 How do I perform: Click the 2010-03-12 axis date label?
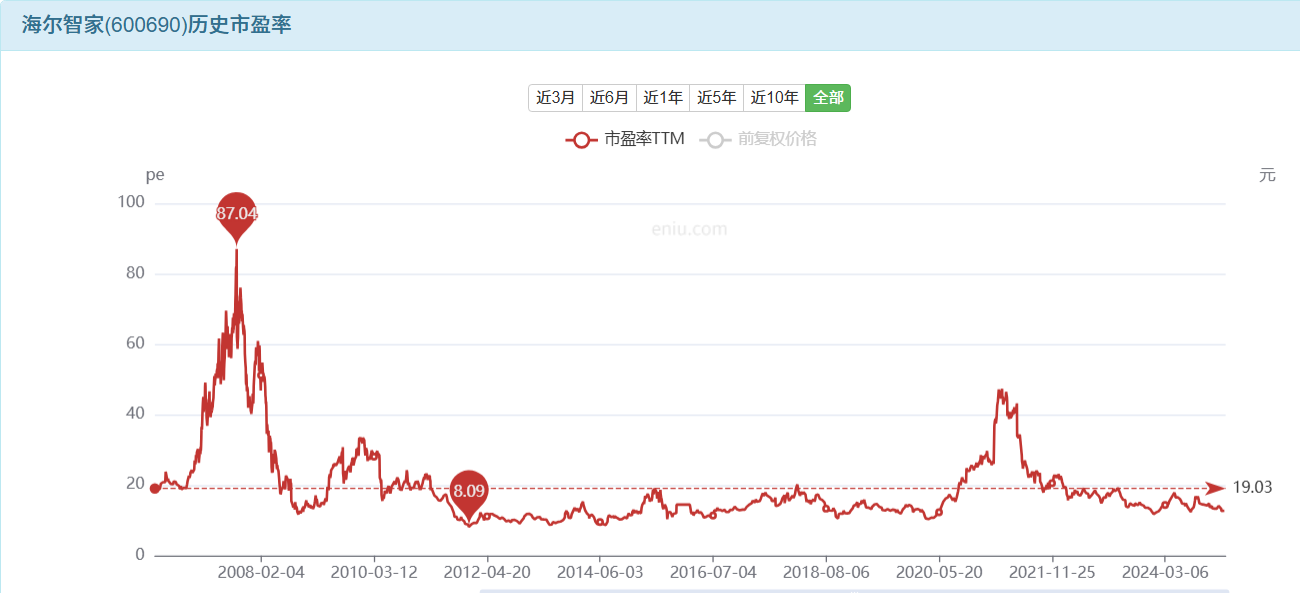pos(374,573)
